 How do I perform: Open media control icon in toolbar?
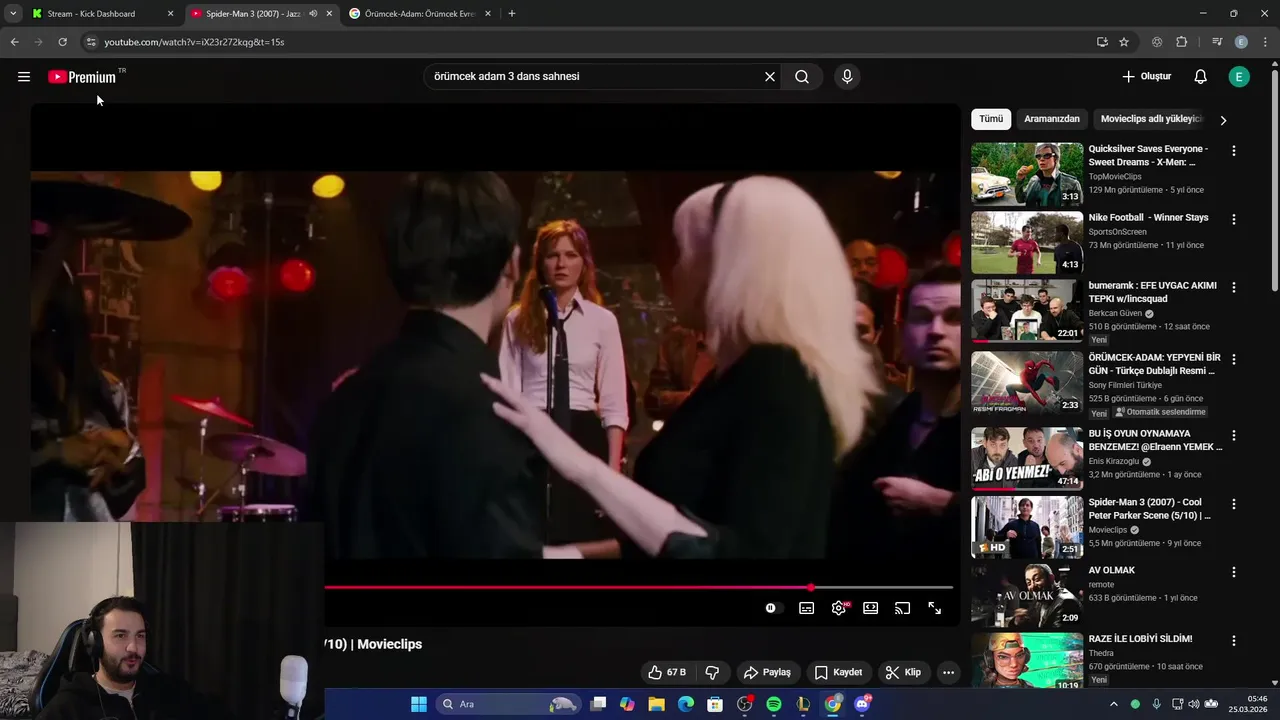point(1217,42)
